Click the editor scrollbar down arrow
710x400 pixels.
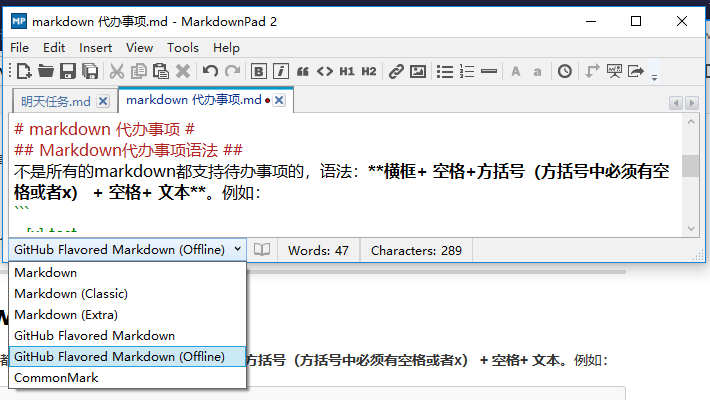[691, 229]
